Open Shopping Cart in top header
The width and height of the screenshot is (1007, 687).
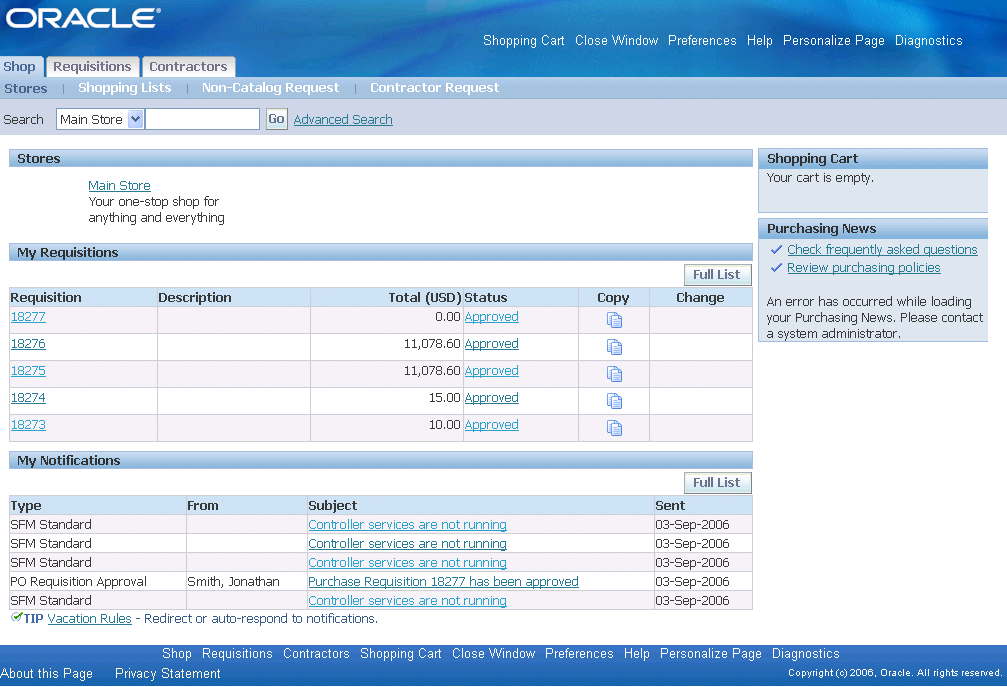523,40
